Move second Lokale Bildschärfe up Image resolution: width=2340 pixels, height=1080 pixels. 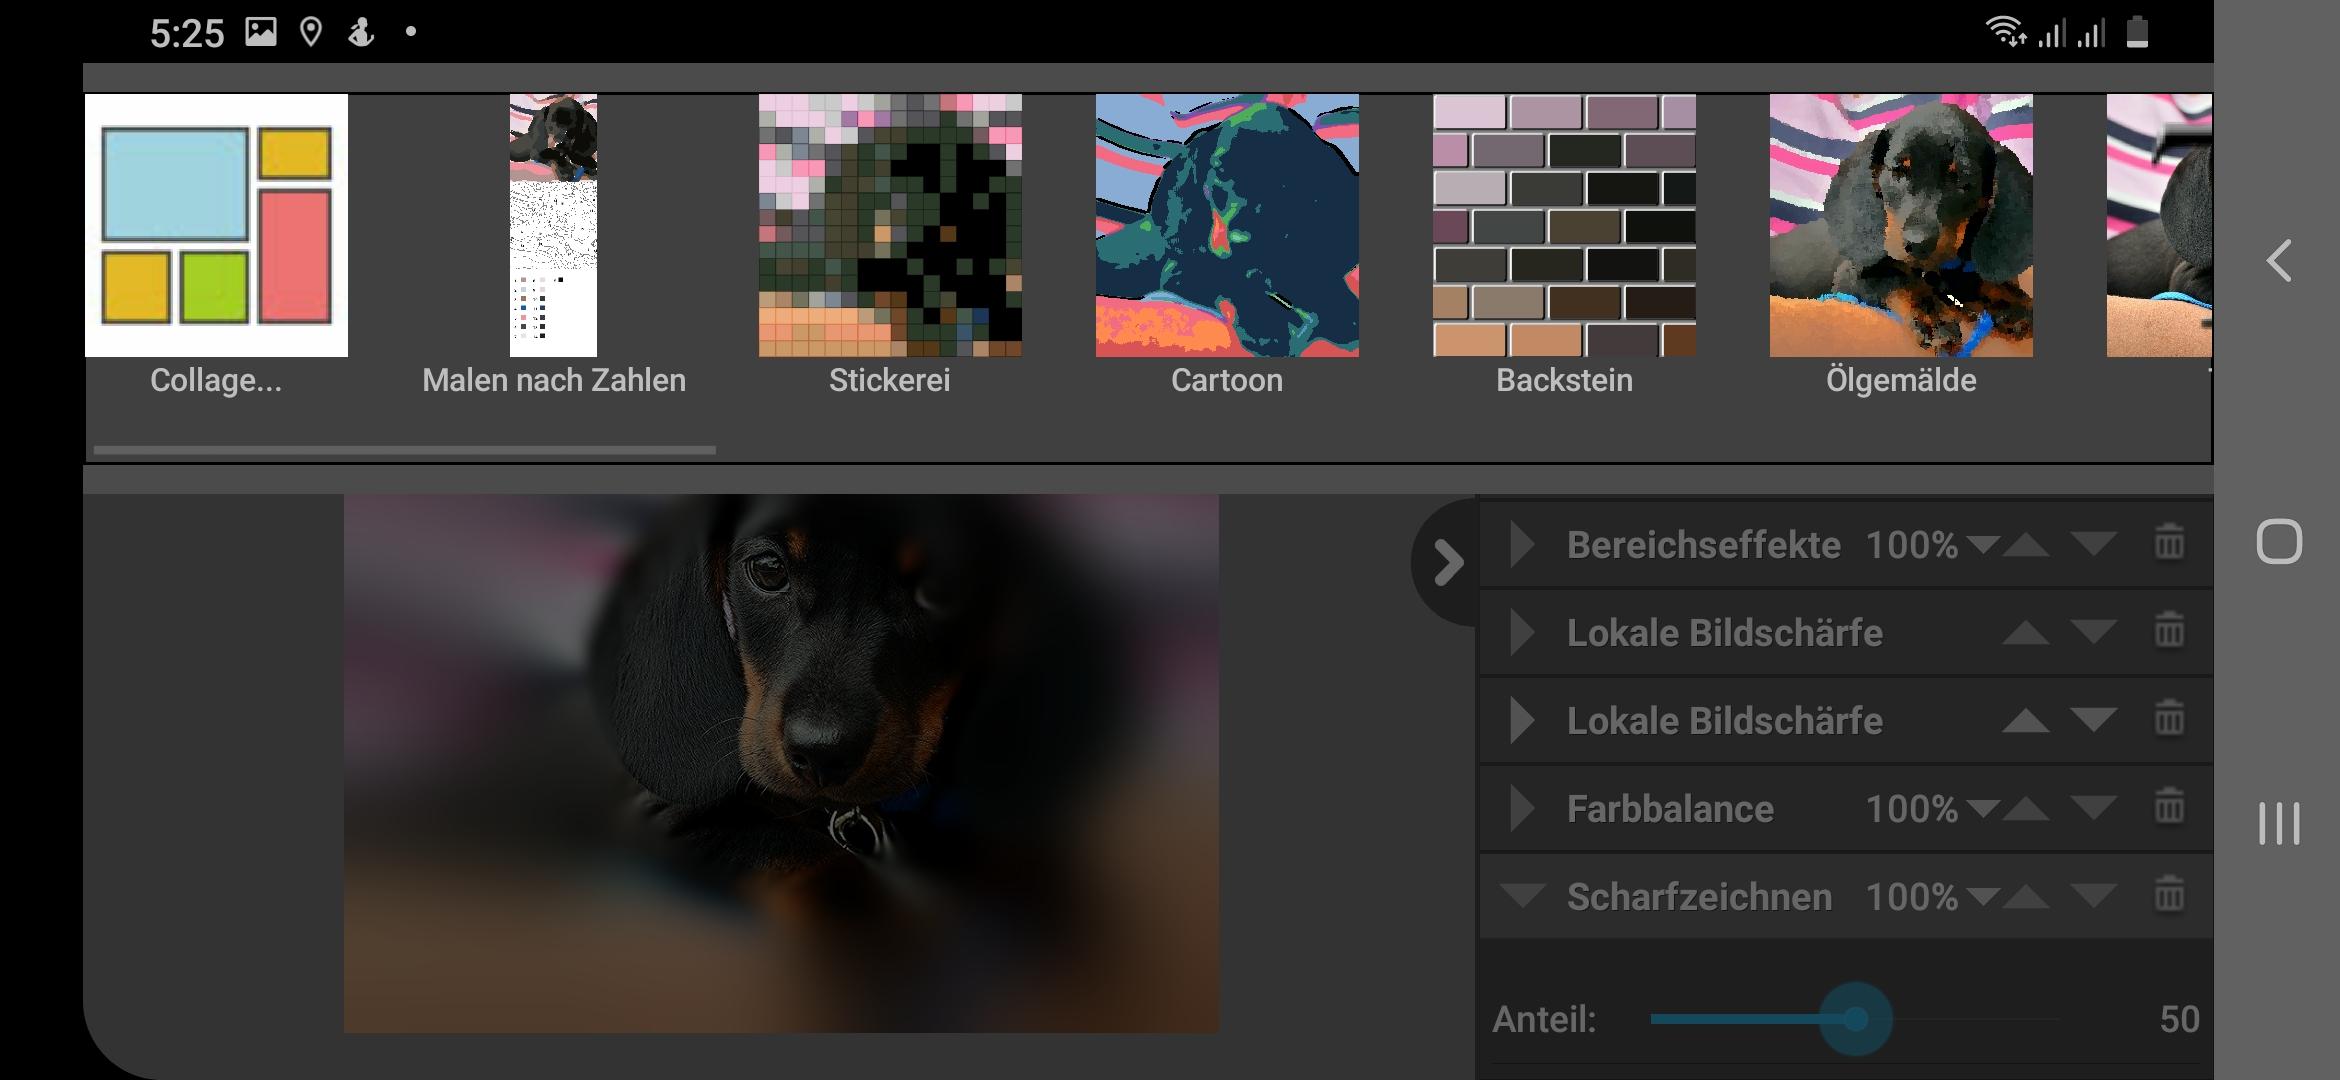(x=2026, y=721)
